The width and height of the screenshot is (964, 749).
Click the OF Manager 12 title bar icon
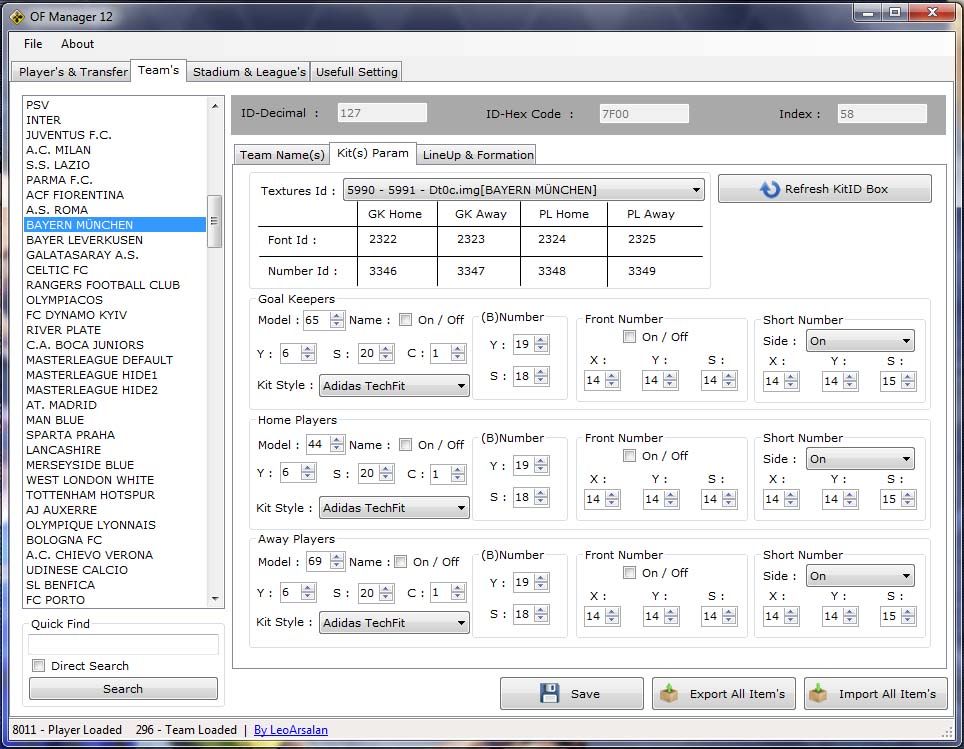click(x=17, y=16)
